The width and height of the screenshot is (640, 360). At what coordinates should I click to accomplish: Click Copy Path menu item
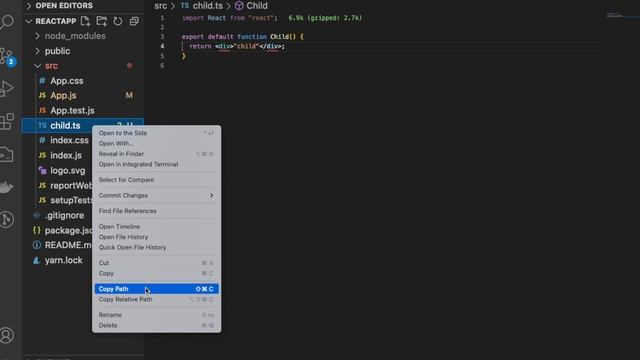click(x=156, y=289)
